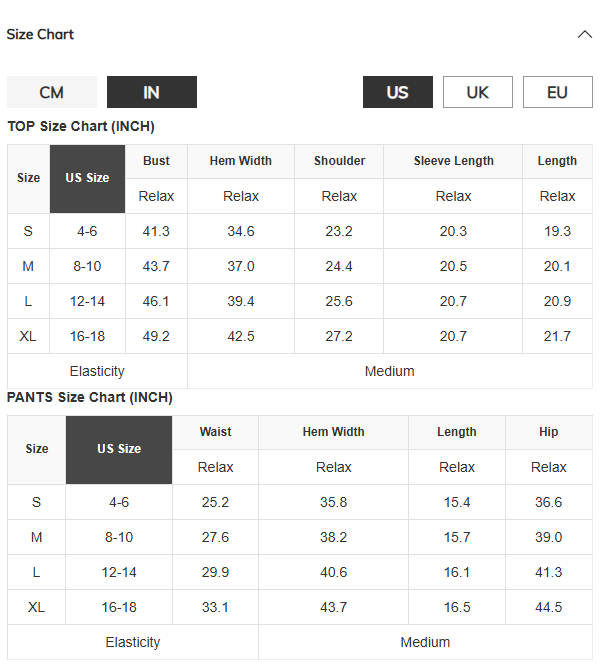Click US Size header in PANTS chart
This screenshot has width=602, height=664.
(119, 449)
